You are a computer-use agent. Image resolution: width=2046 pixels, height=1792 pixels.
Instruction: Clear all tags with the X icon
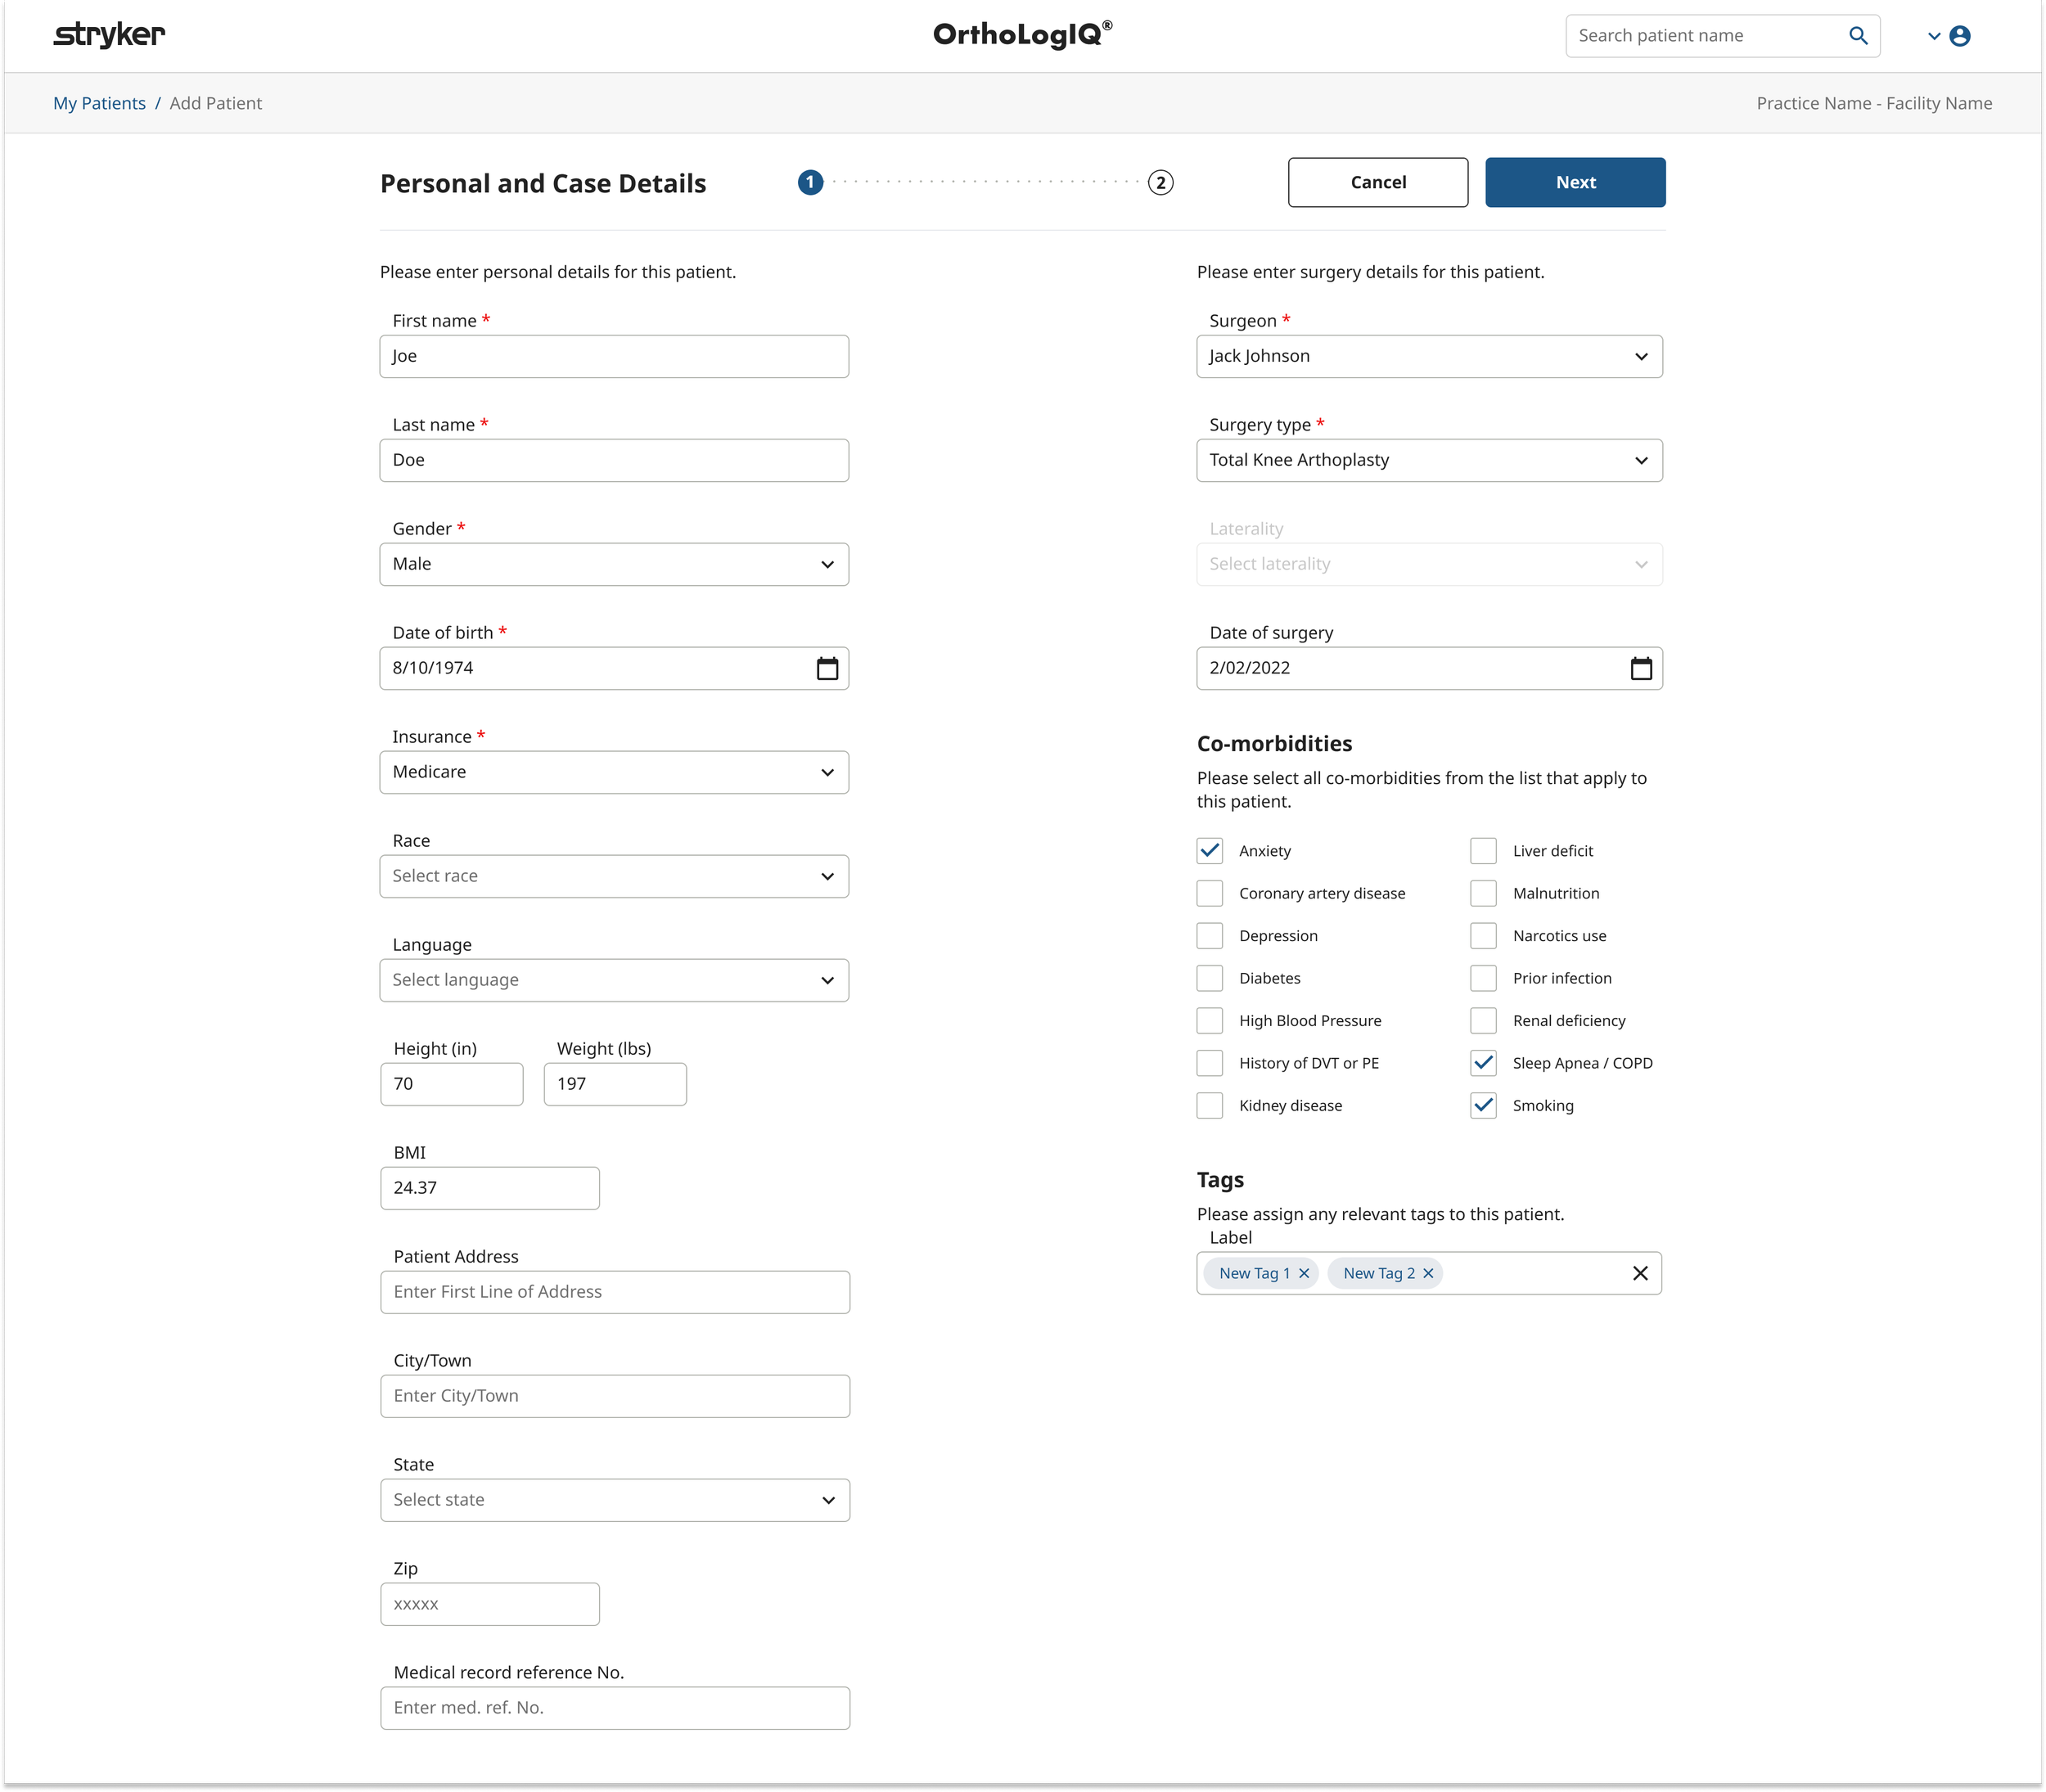[x=1639, y=1273]
